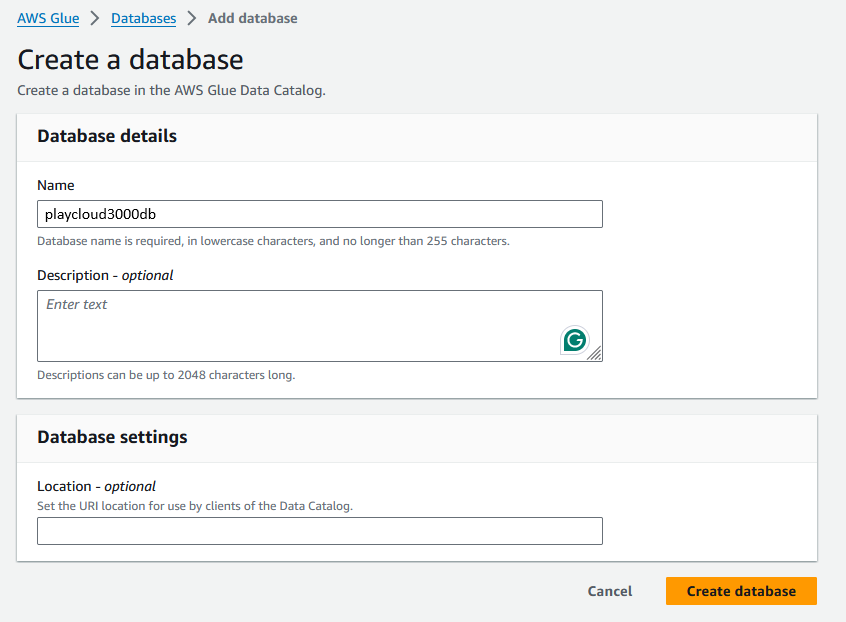Click the Cancel button
846x622 pixels.
[610, 591]
